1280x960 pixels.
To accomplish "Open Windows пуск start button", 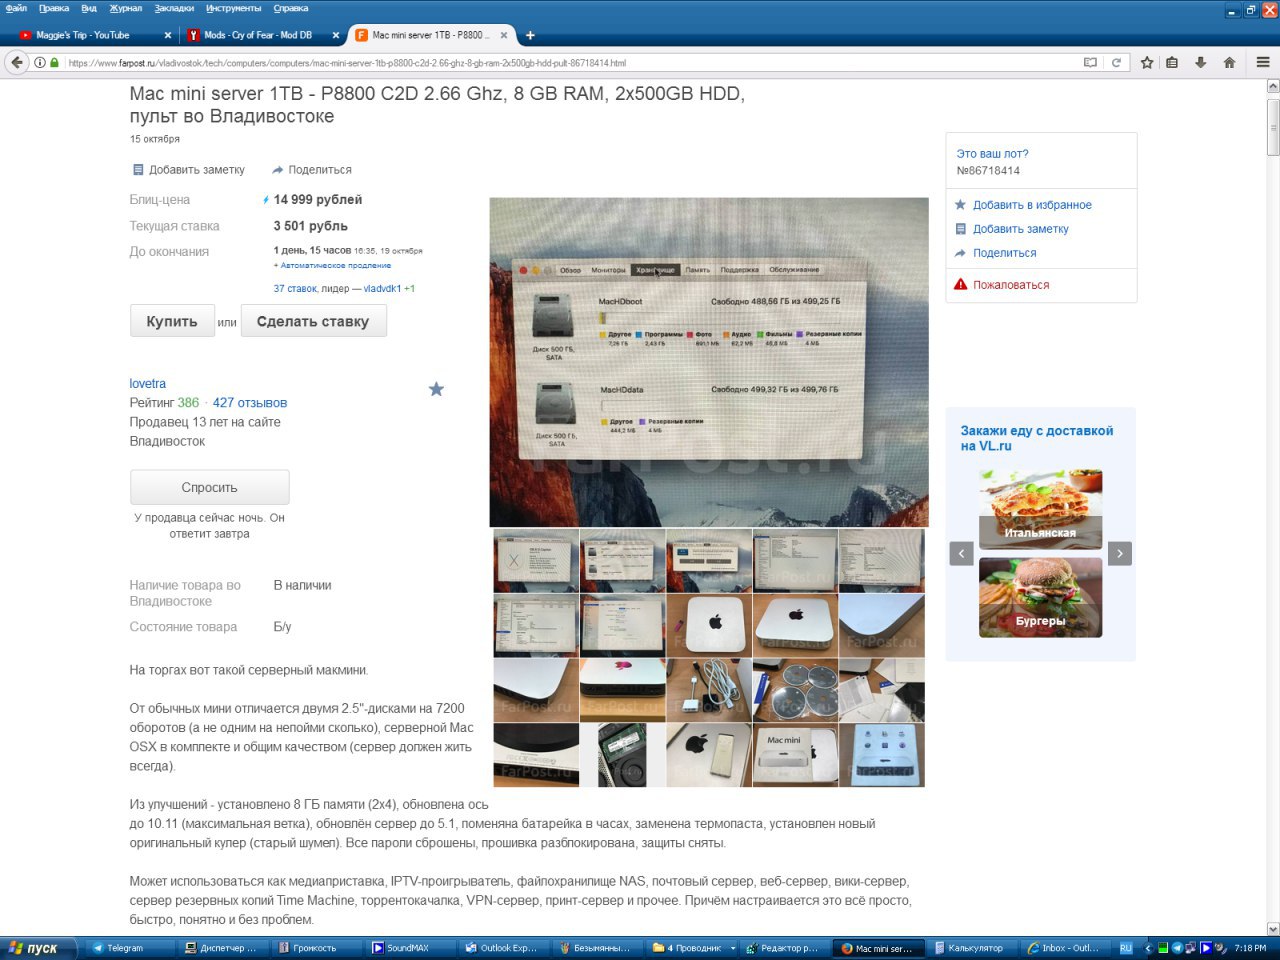I will [38, 948].
